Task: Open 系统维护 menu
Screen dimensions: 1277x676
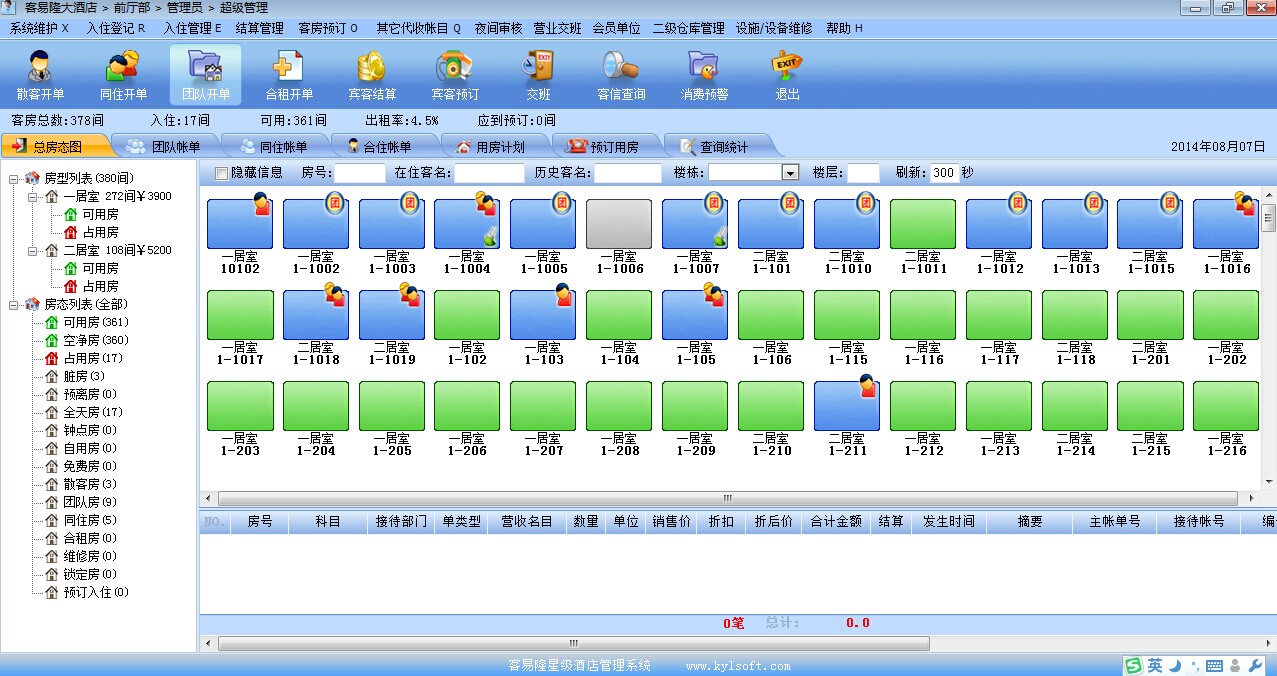Action: coord(40,28)
